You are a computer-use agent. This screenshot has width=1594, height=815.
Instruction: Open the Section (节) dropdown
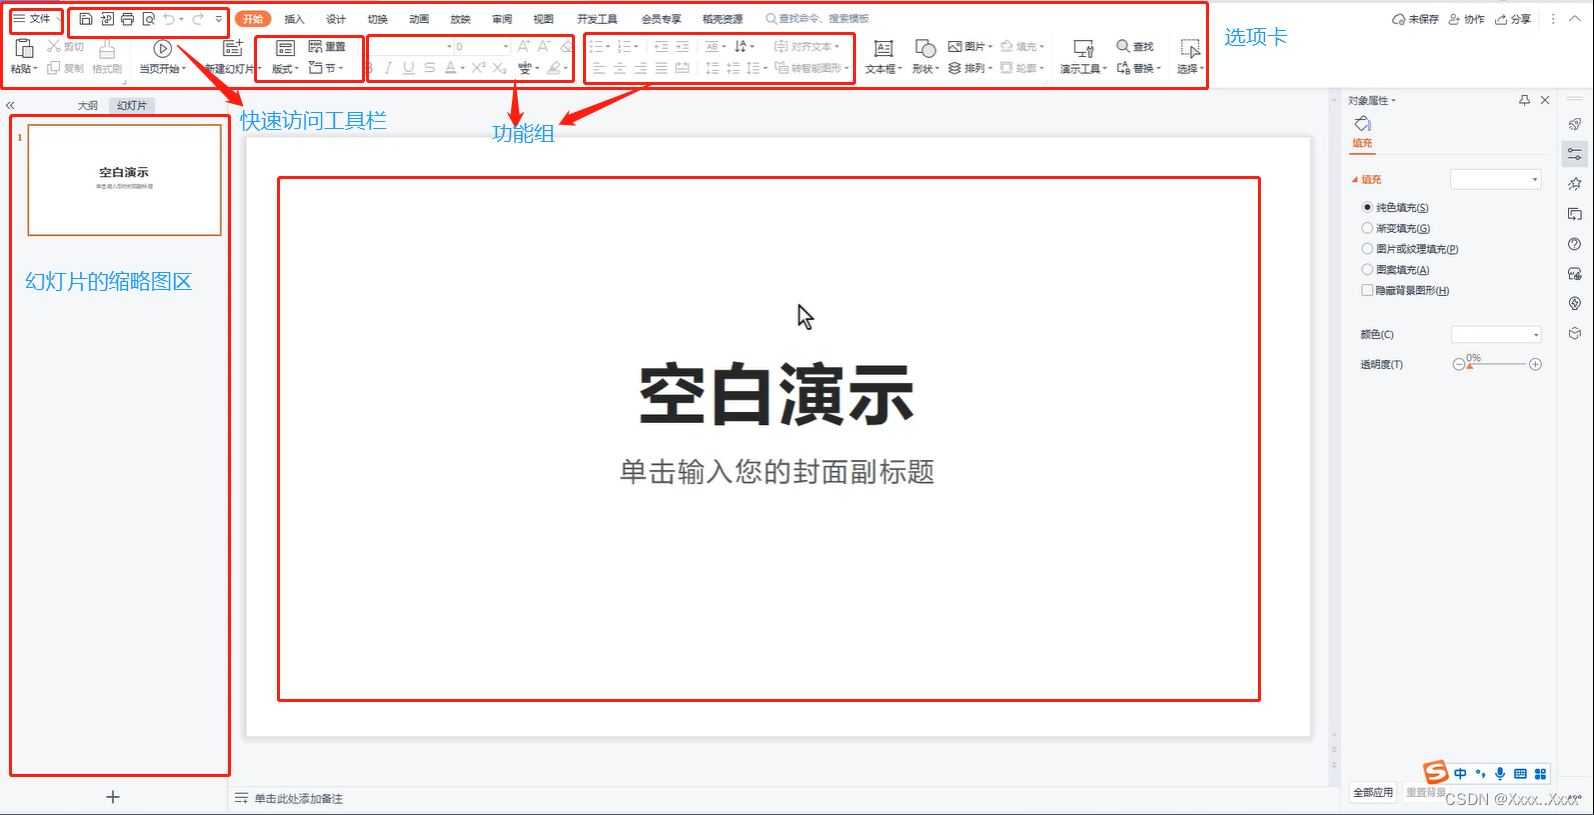326,68
